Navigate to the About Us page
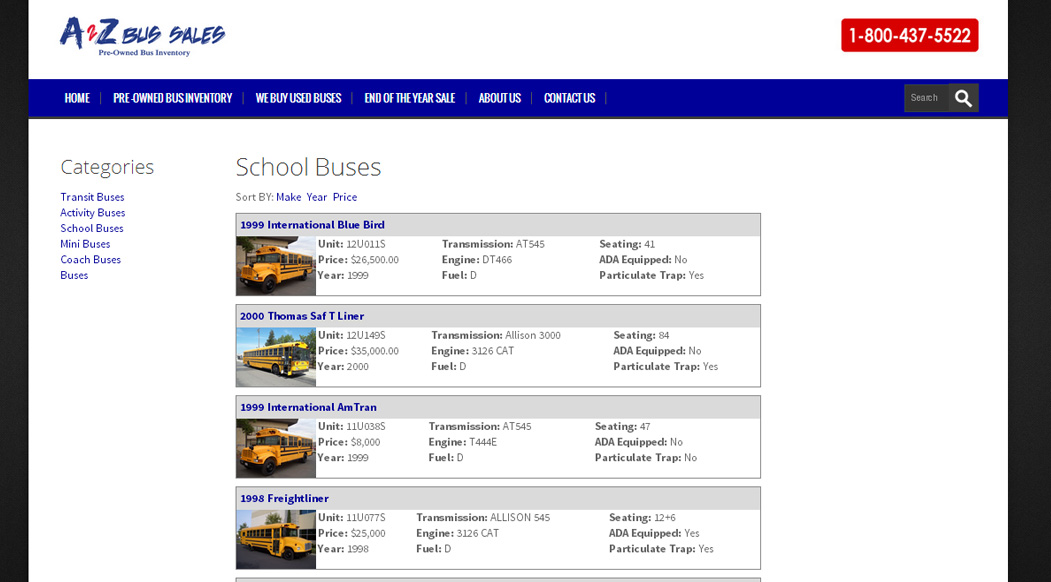1051x582 pixels. (x=499, y=98)
